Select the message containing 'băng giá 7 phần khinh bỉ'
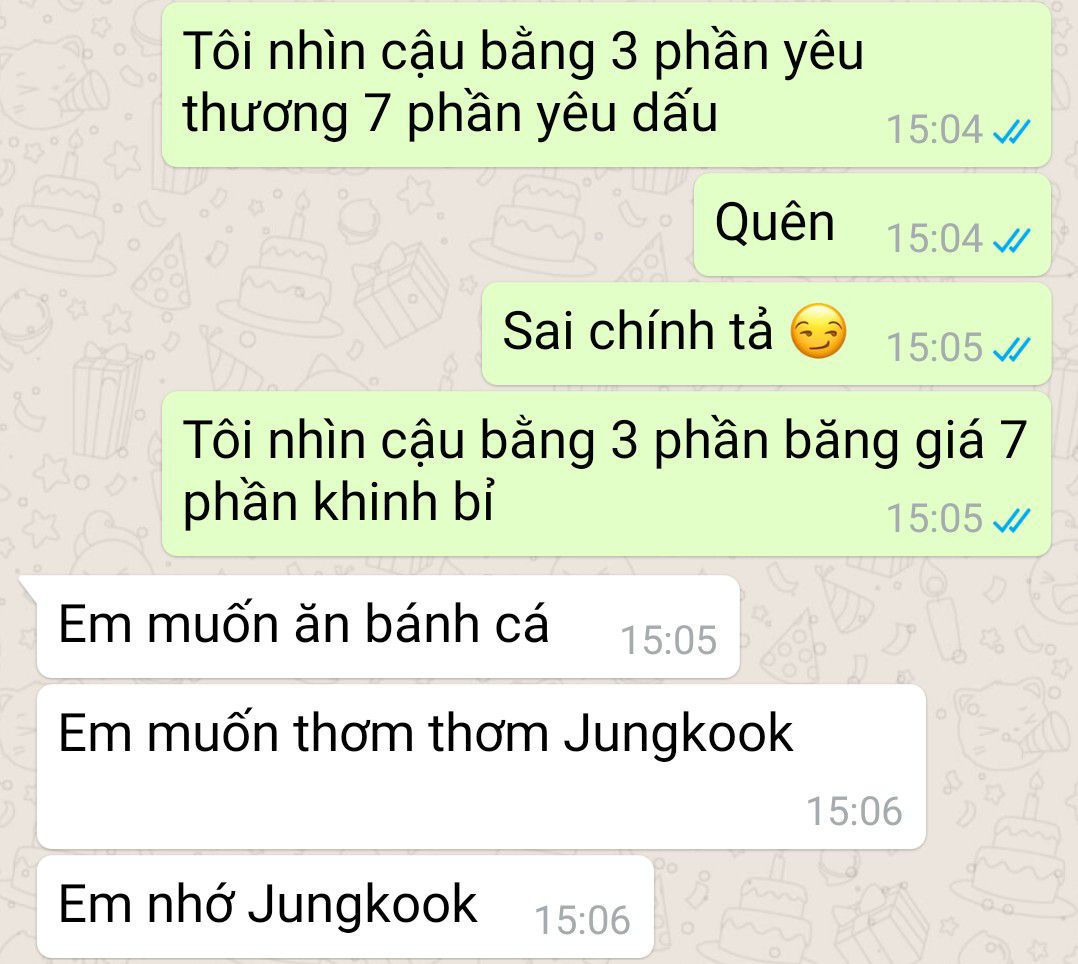The height and width of the screenshot is (964, 1078). pyautogui.click(x=605, y=472)
